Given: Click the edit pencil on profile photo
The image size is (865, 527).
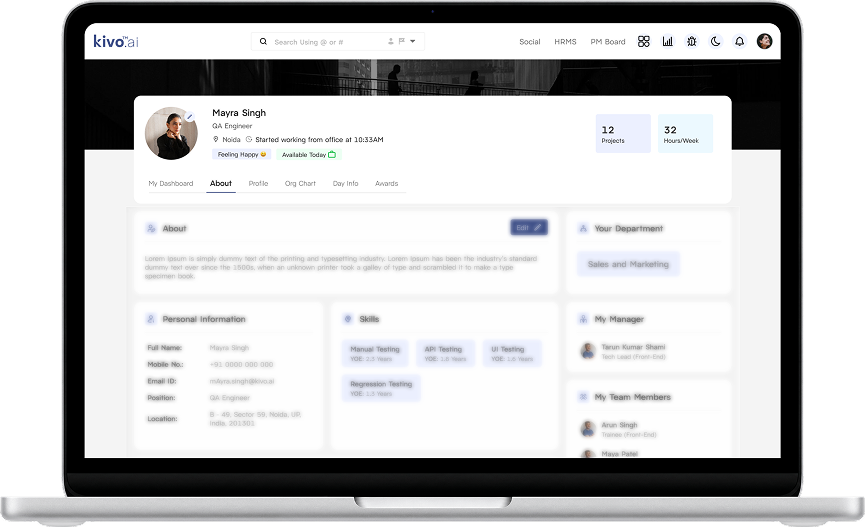Looking at the screenshot, I should 189,117.
